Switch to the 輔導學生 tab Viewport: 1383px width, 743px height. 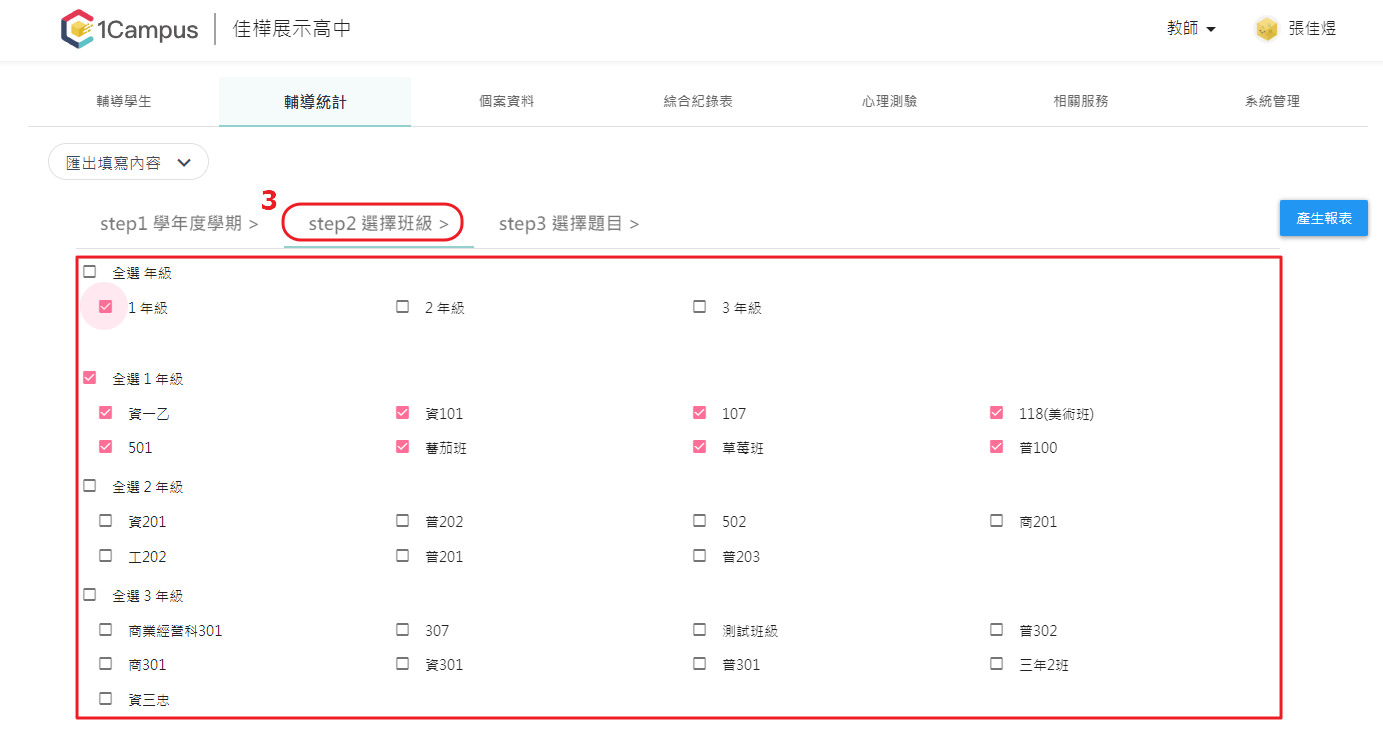point(124,101)
